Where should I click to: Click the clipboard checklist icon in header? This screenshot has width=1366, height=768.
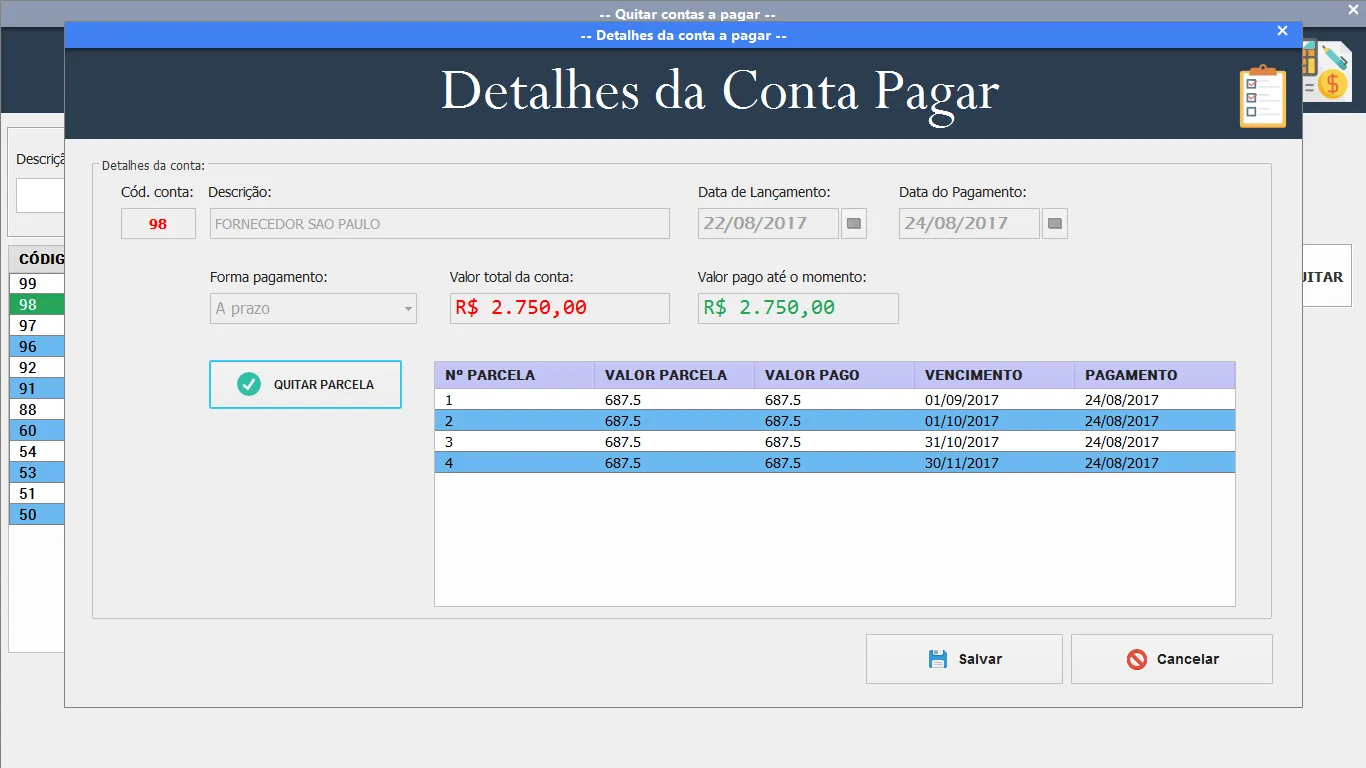(x=1263, y=96)
